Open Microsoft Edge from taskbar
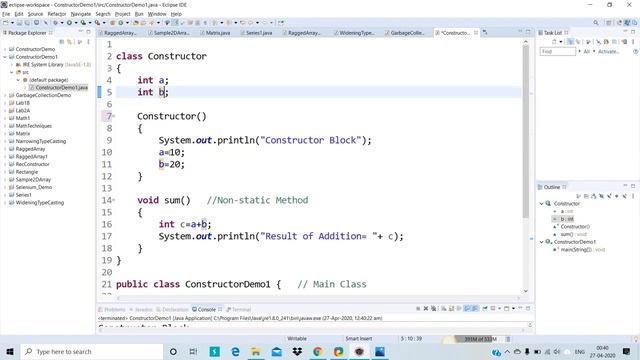 point(235,351)
